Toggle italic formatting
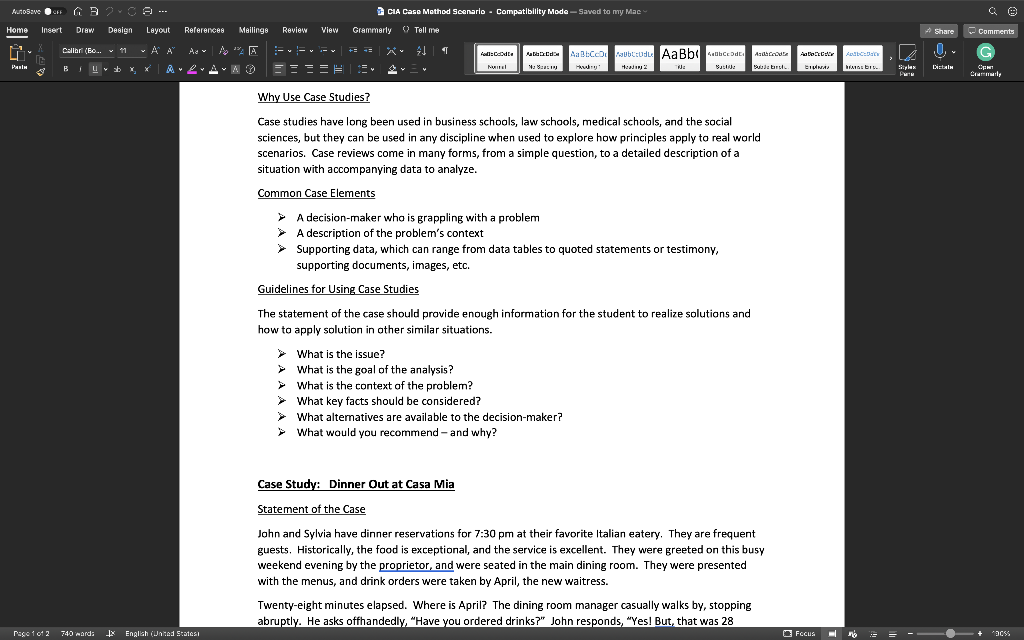 (80, 68)
